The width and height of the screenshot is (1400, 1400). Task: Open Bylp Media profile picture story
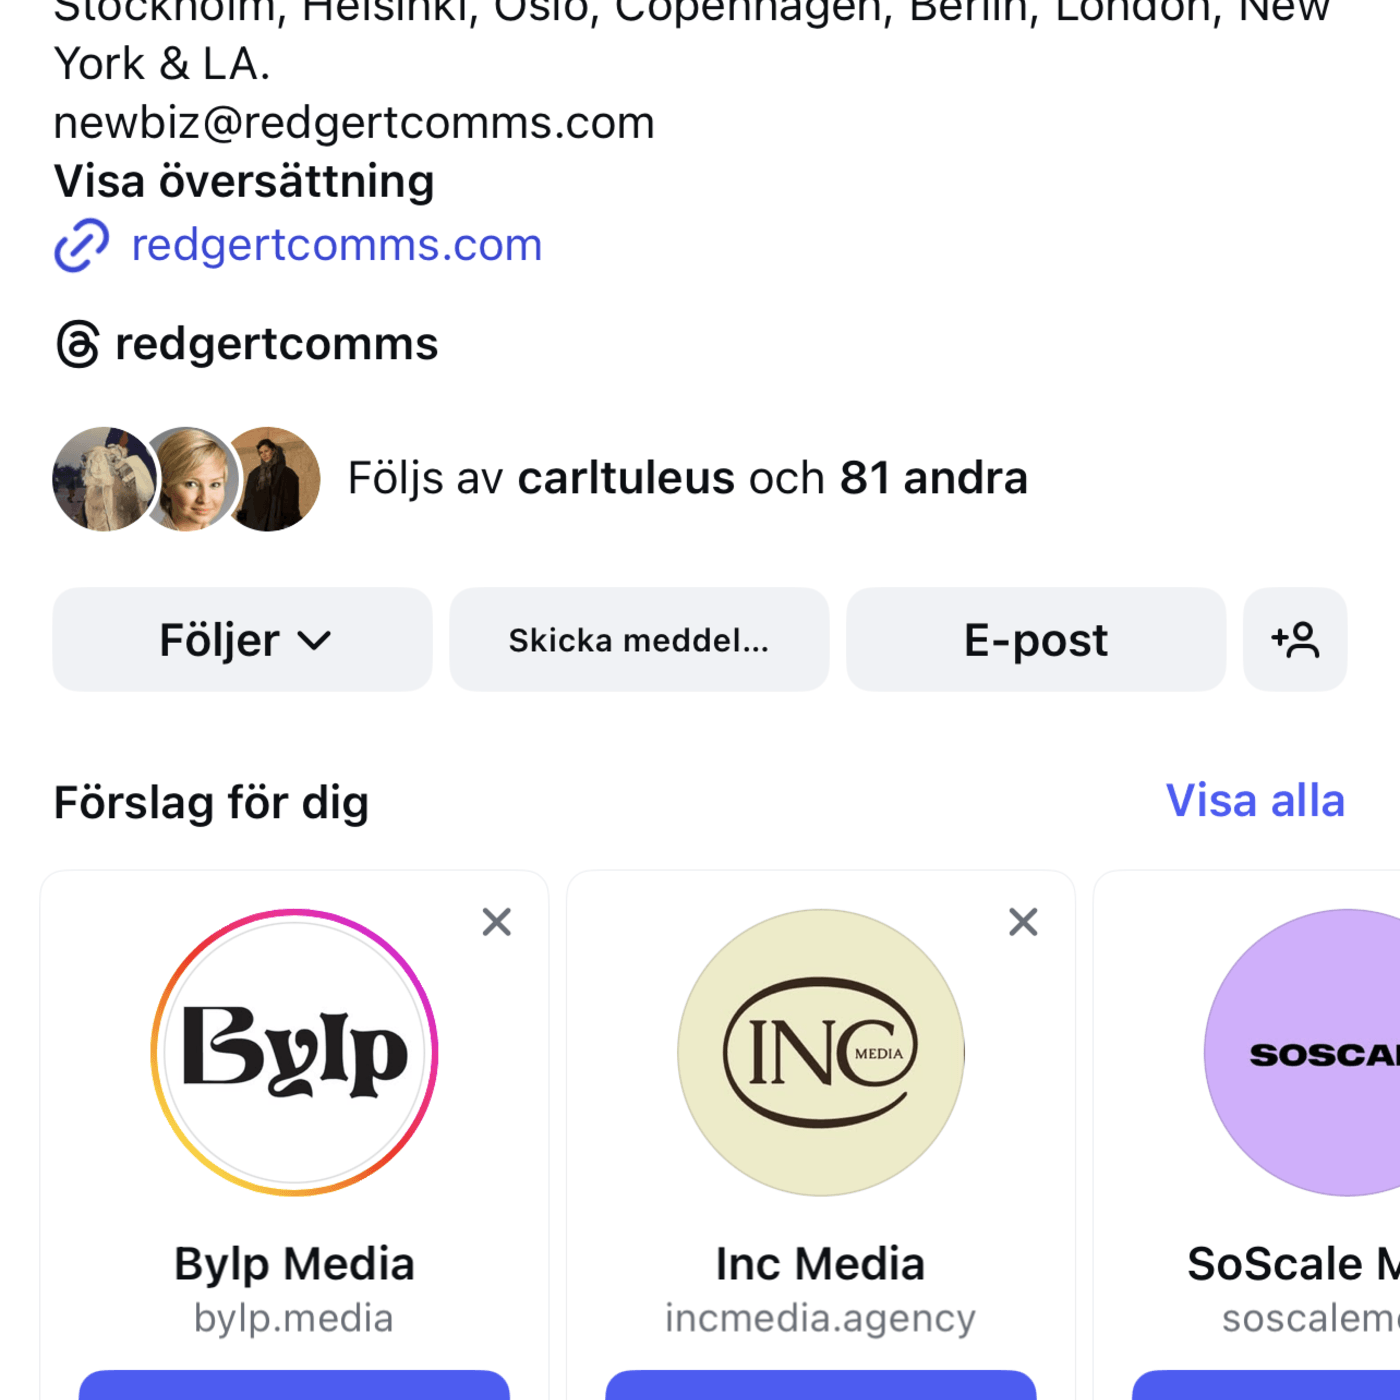[x=294, y=1052]
